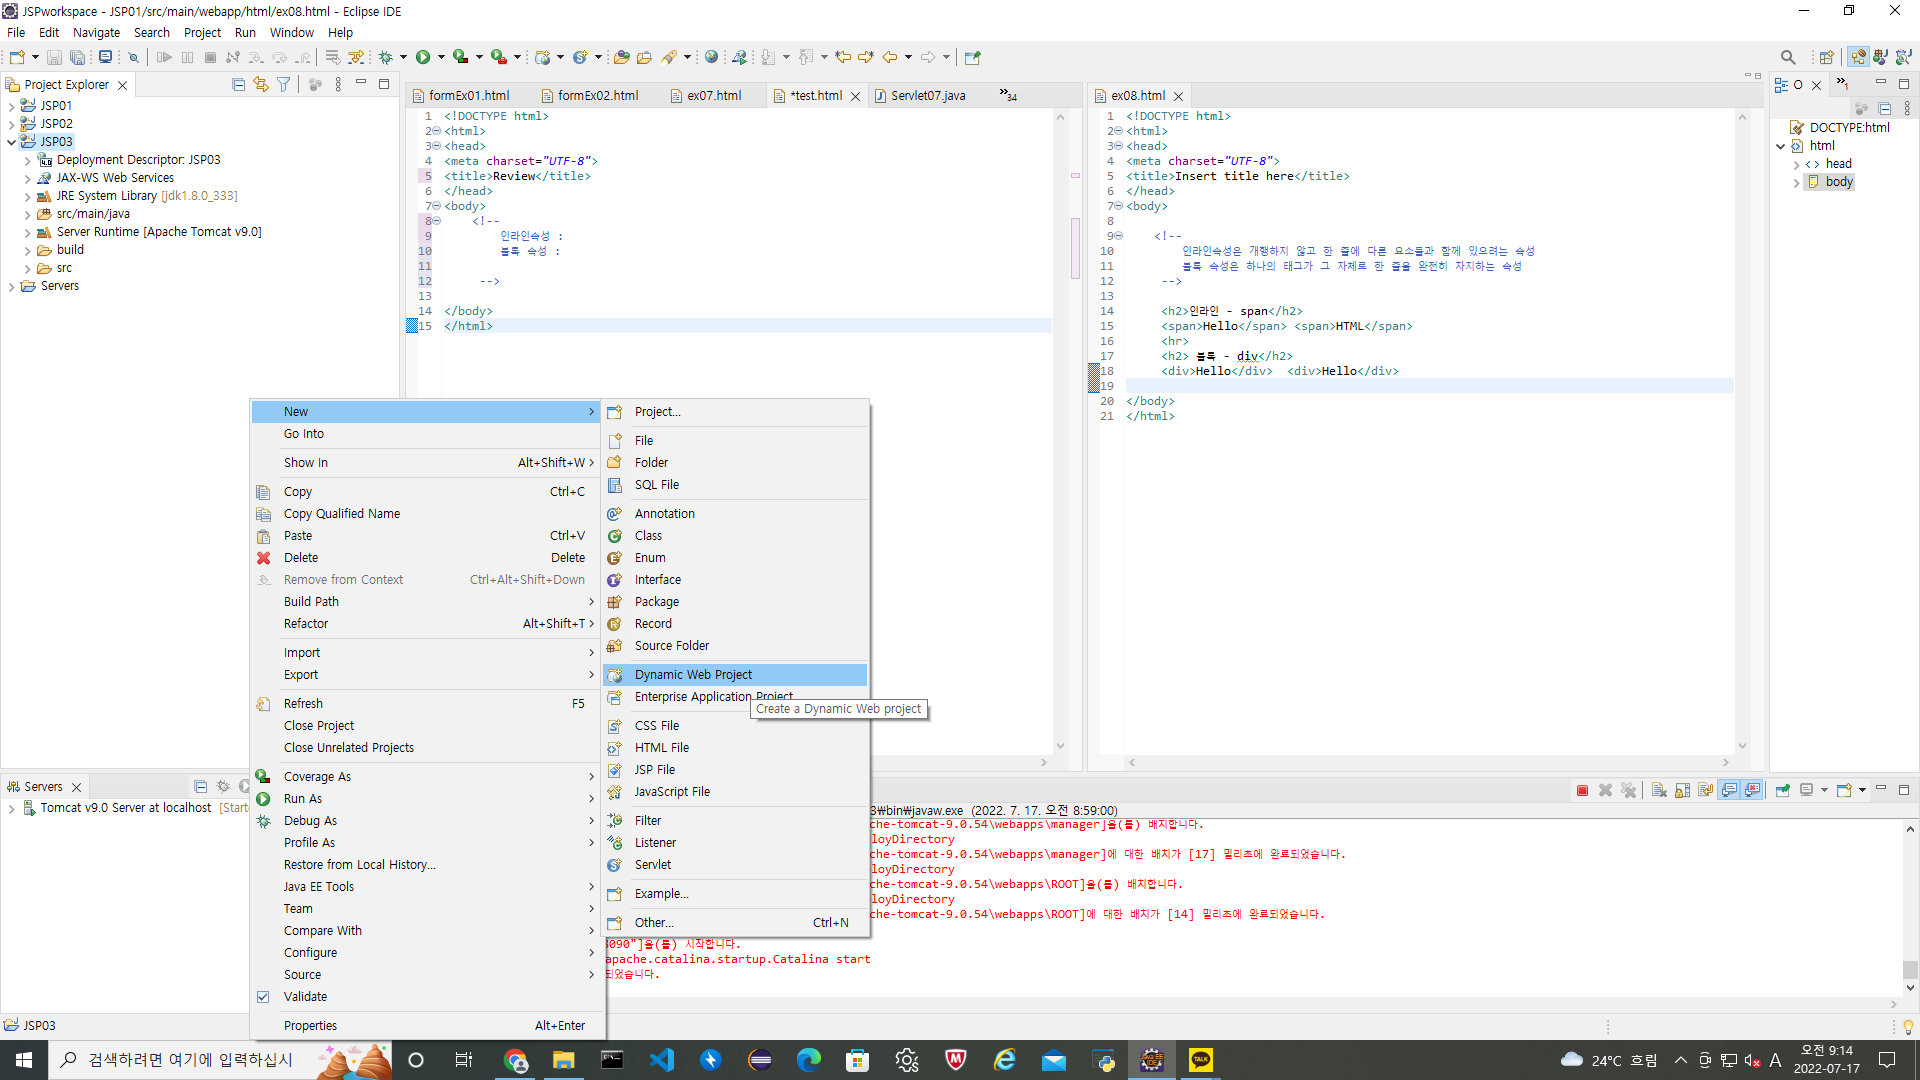Choose Servlet from the New submenu

(652, 864)
